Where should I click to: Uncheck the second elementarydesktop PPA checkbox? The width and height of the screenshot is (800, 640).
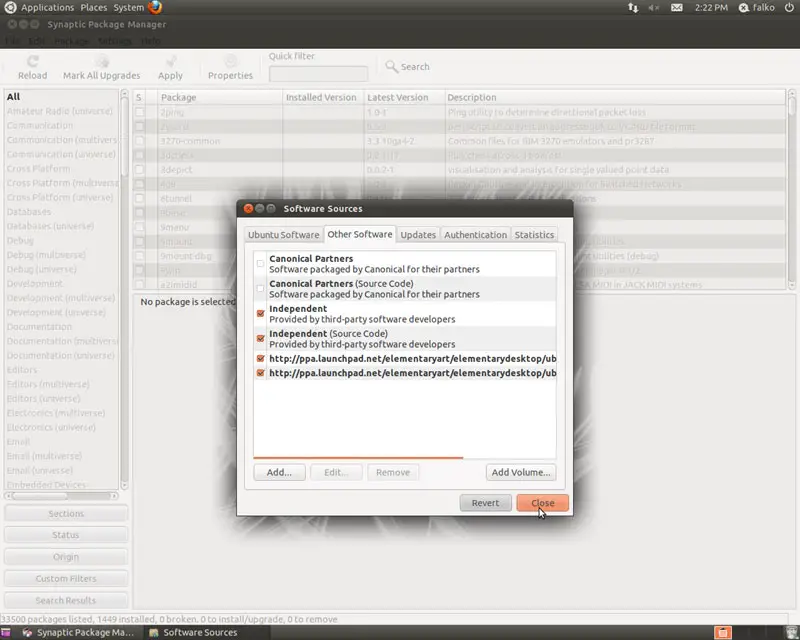260,373
